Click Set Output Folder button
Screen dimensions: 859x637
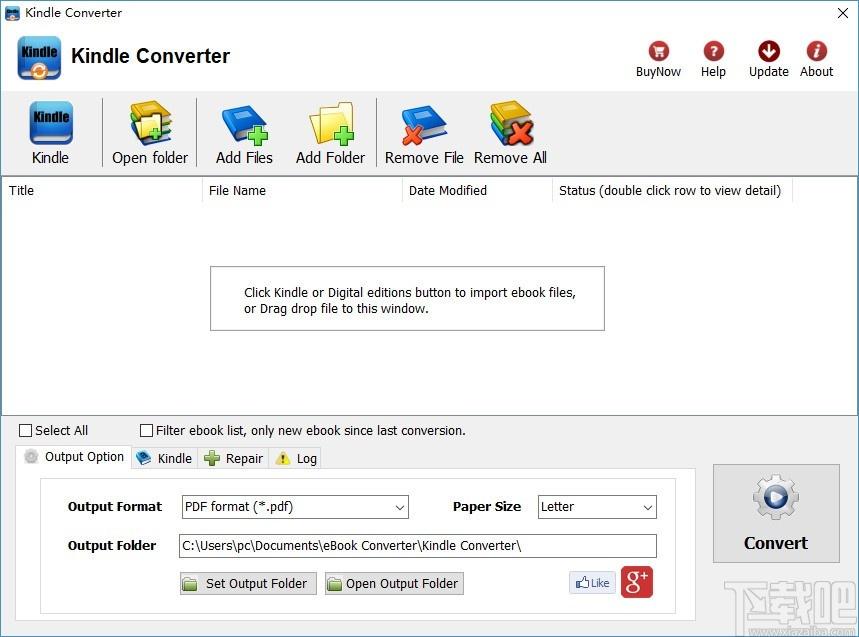(248, 584)
